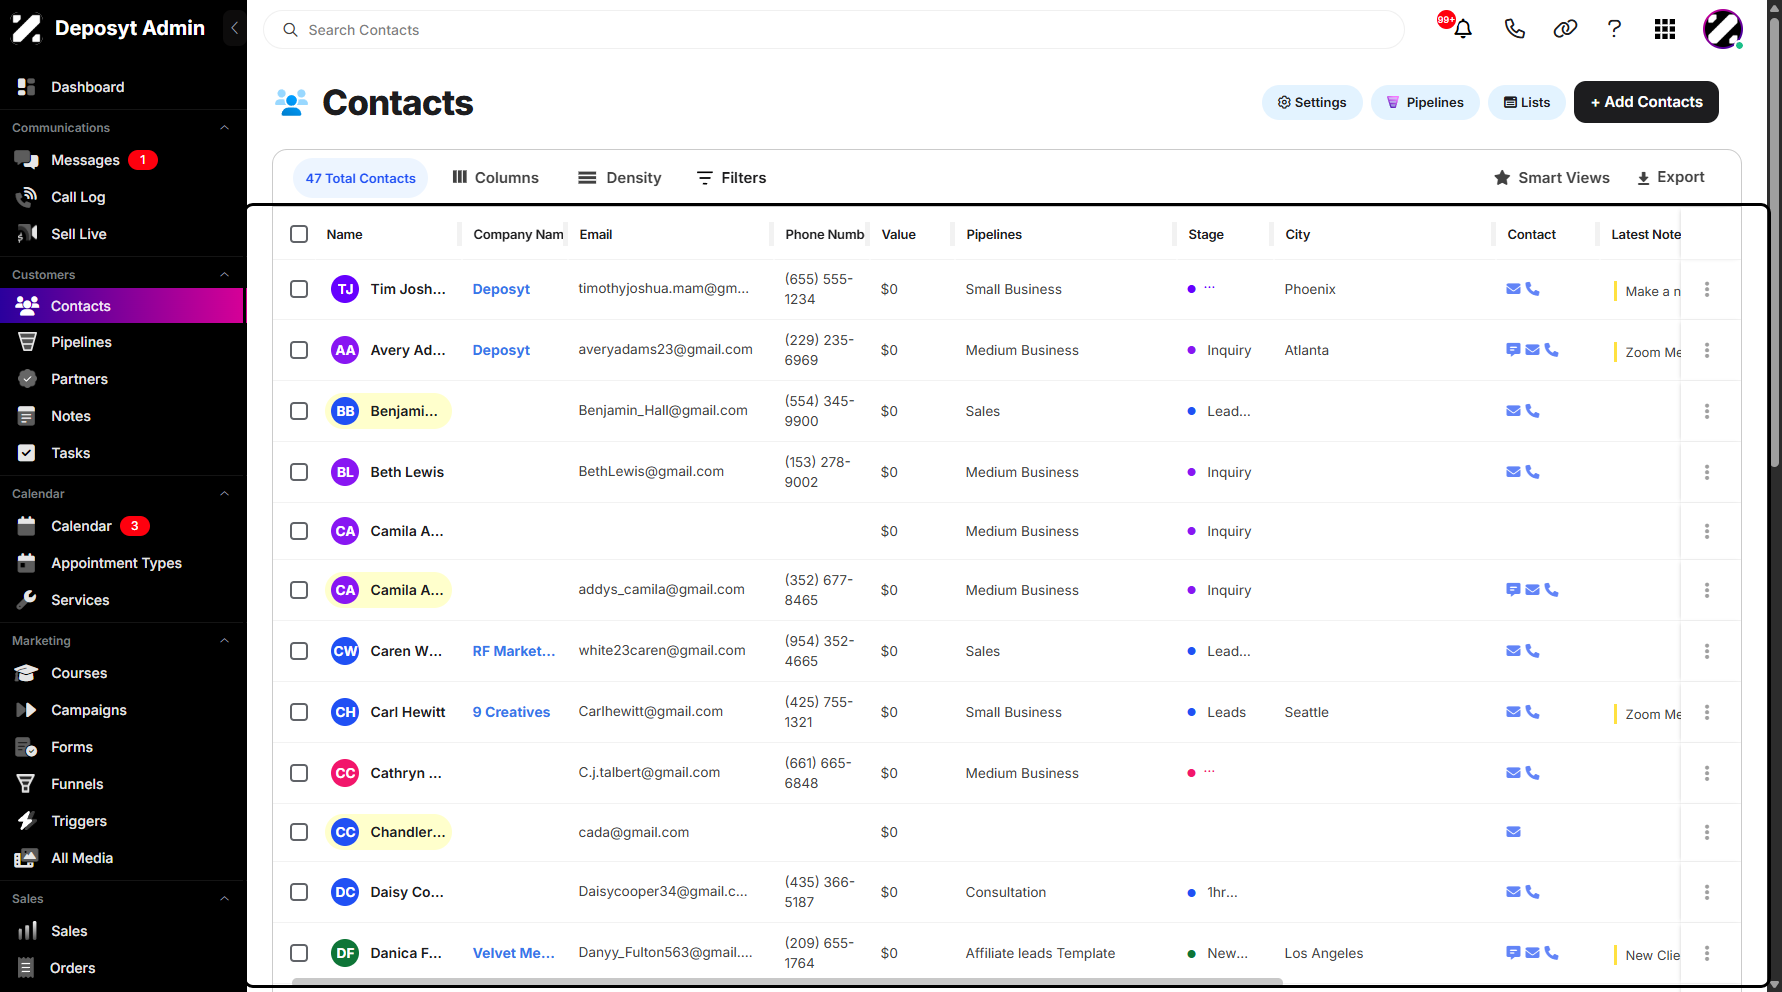The image size is (1782, 992).
Task: Check the Avery Ad row checkbox
Action: point(299,350)
